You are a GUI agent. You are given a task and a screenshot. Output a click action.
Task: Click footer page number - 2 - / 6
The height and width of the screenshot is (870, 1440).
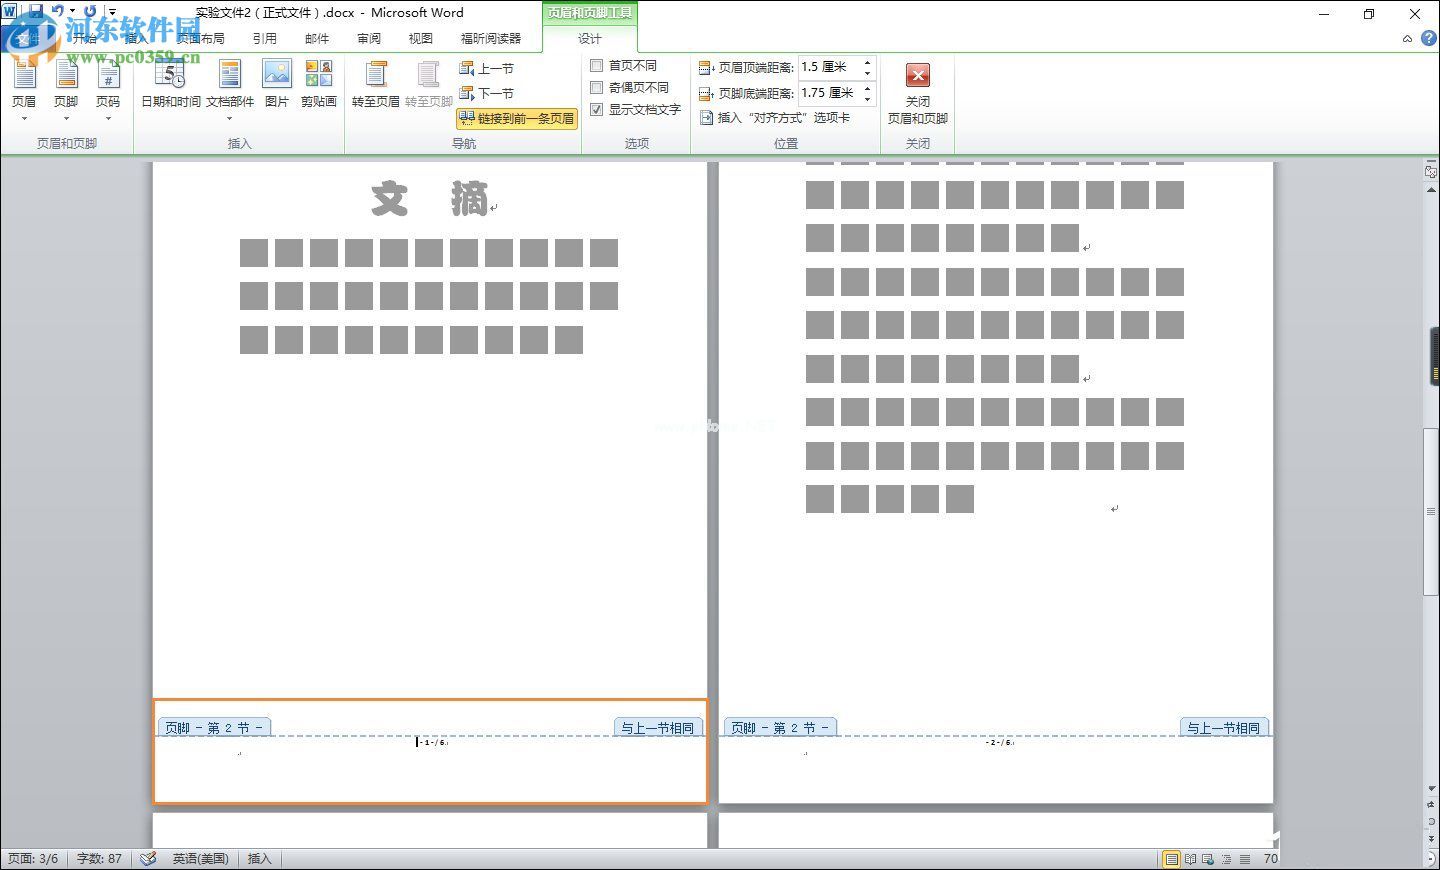1000,743
